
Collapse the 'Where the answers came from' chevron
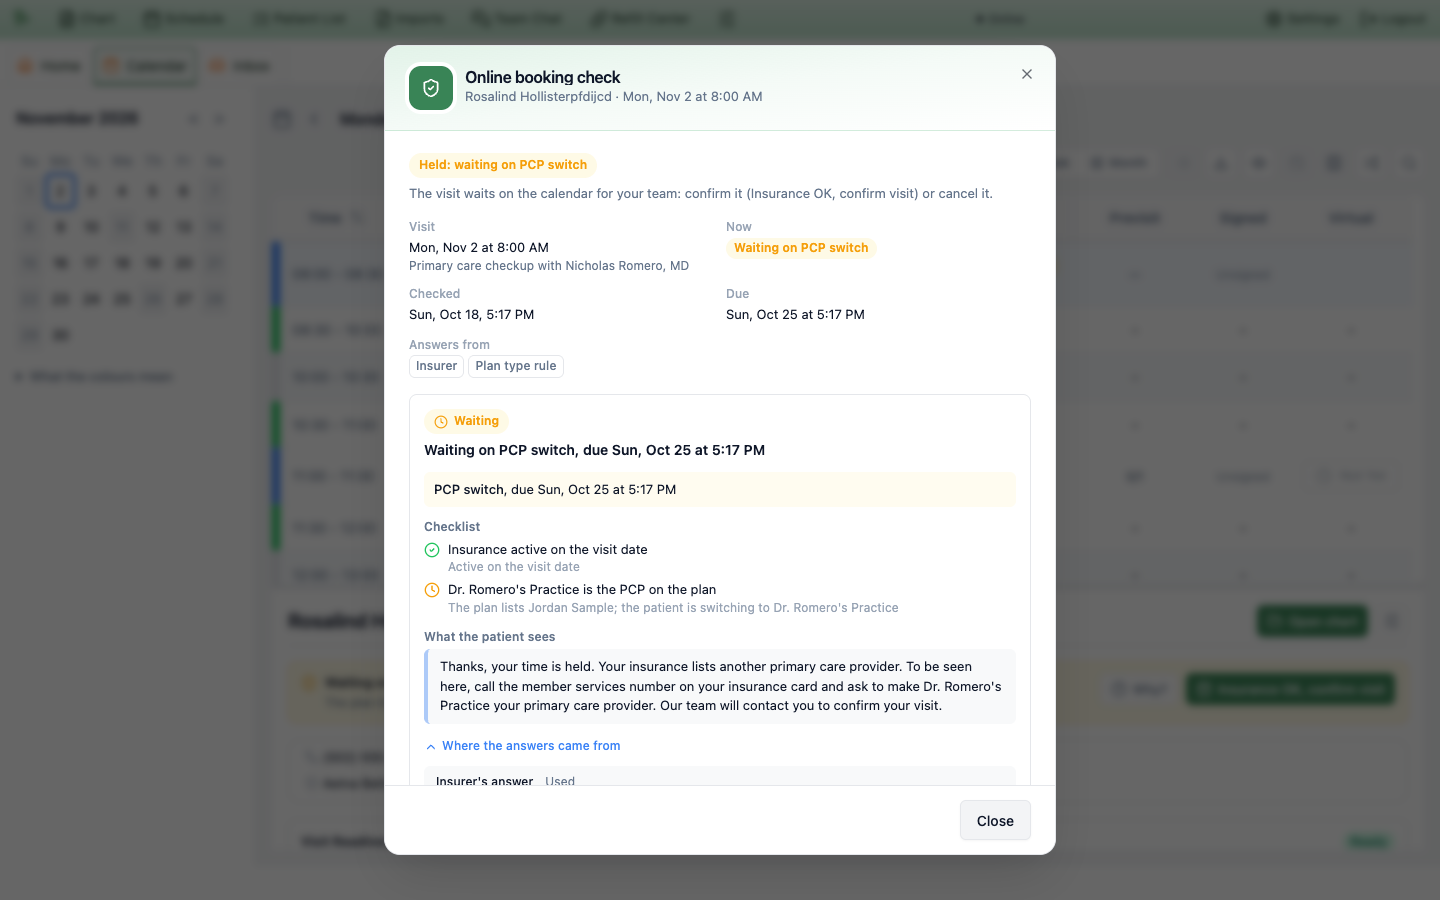pos(431,747)
